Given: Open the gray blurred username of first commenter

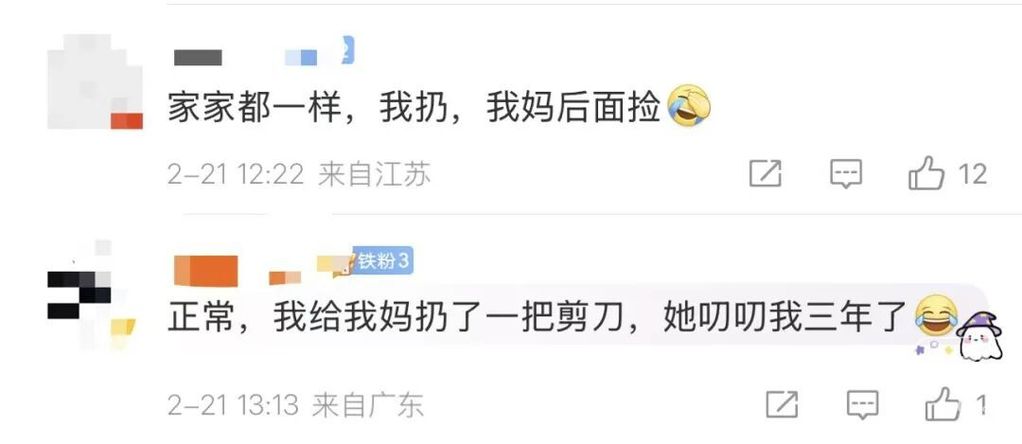Looking at the screenshot, I should (198, 57).
